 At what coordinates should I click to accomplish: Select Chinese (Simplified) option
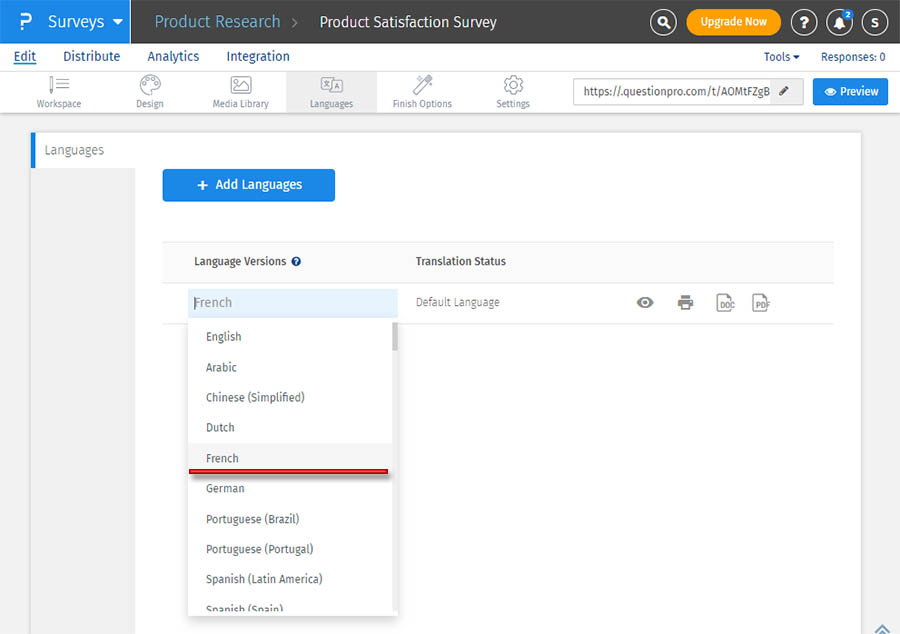290,398
